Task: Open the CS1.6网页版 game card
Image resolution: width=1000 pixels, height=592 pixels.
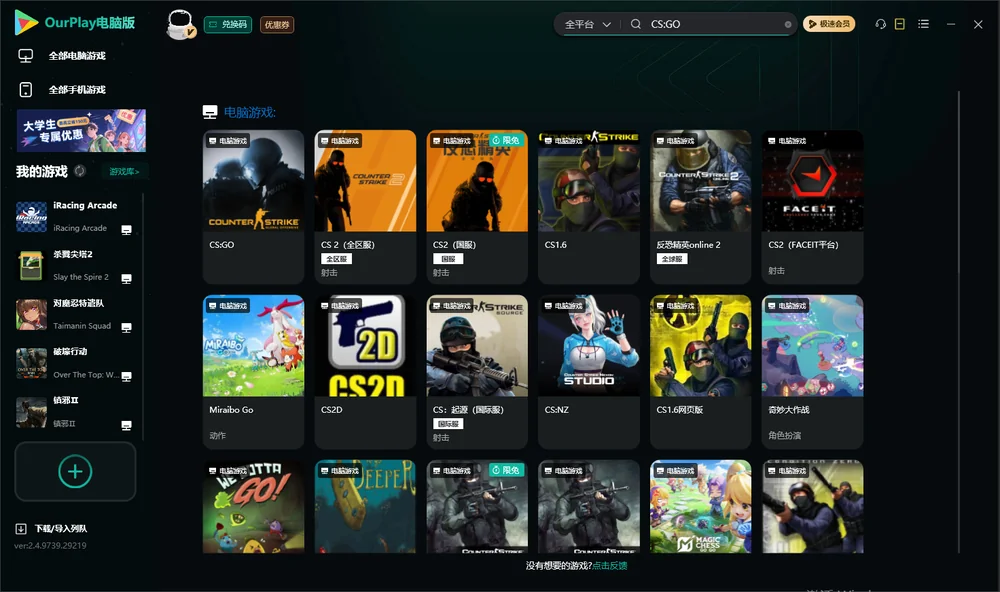Action: tap(700, 371)
